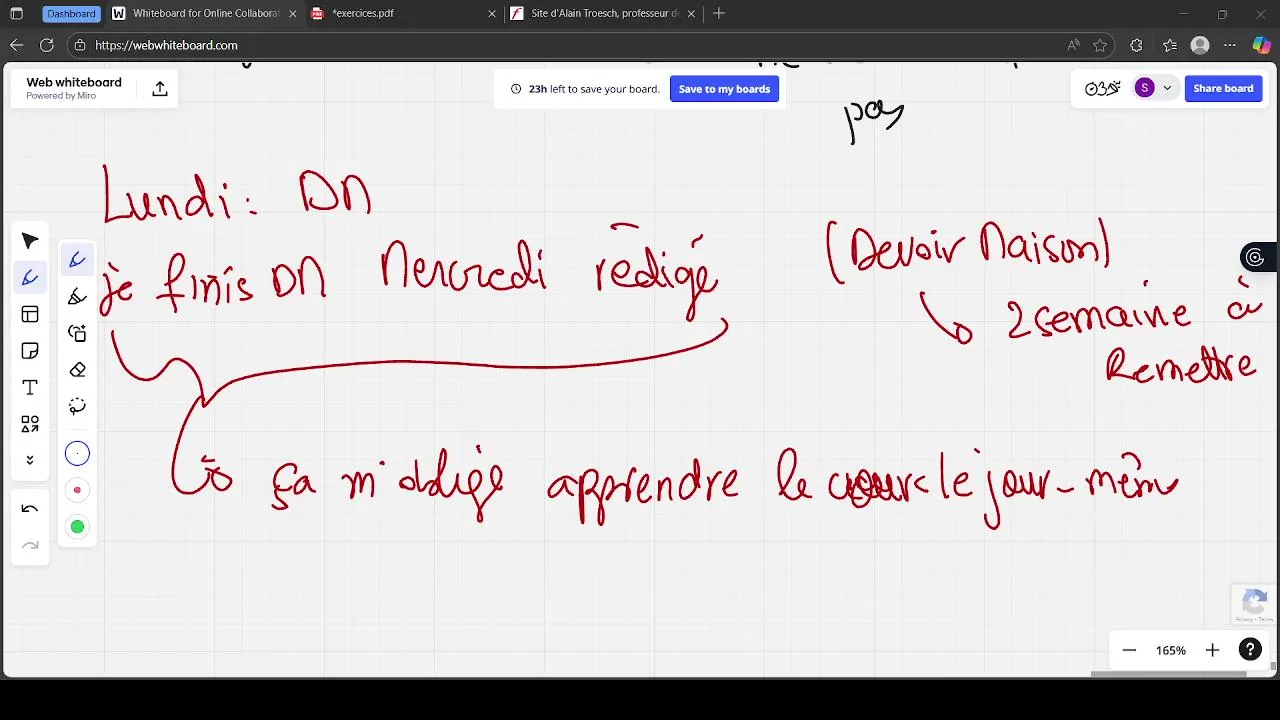Click the black floating side panel icon
This screenshot has height=720, width=1280.
[x=1256, y=258]
